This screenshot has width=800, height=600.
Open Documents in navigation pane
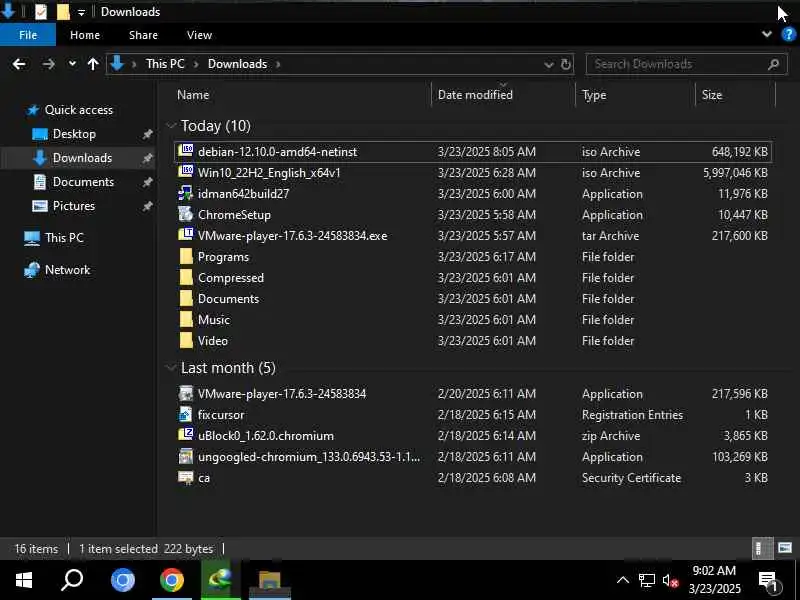coord(83,182)
